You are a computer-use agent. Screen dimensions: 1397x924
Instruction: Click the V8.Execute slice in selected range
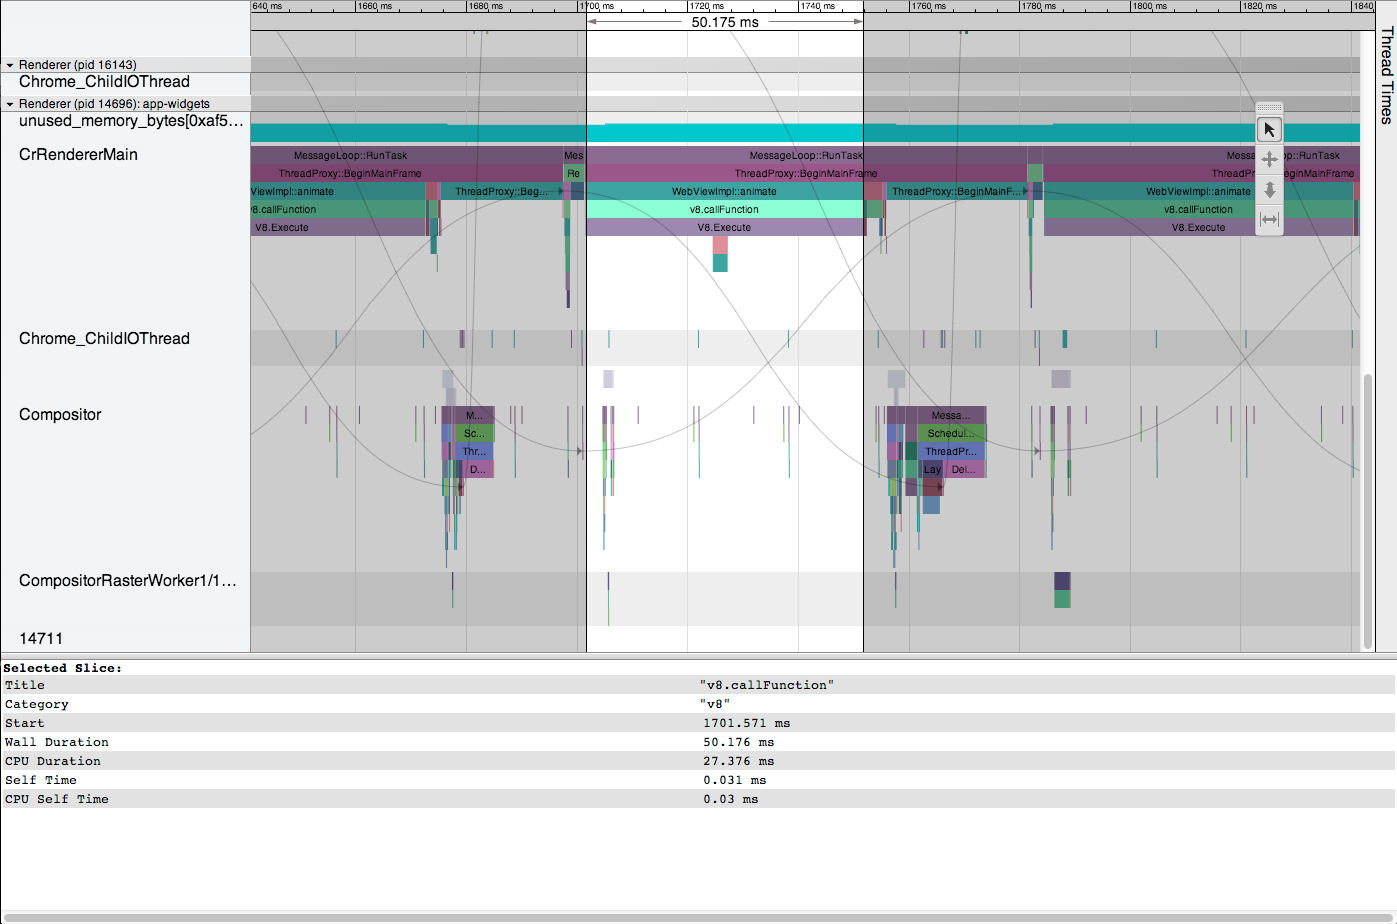[724, 228]
